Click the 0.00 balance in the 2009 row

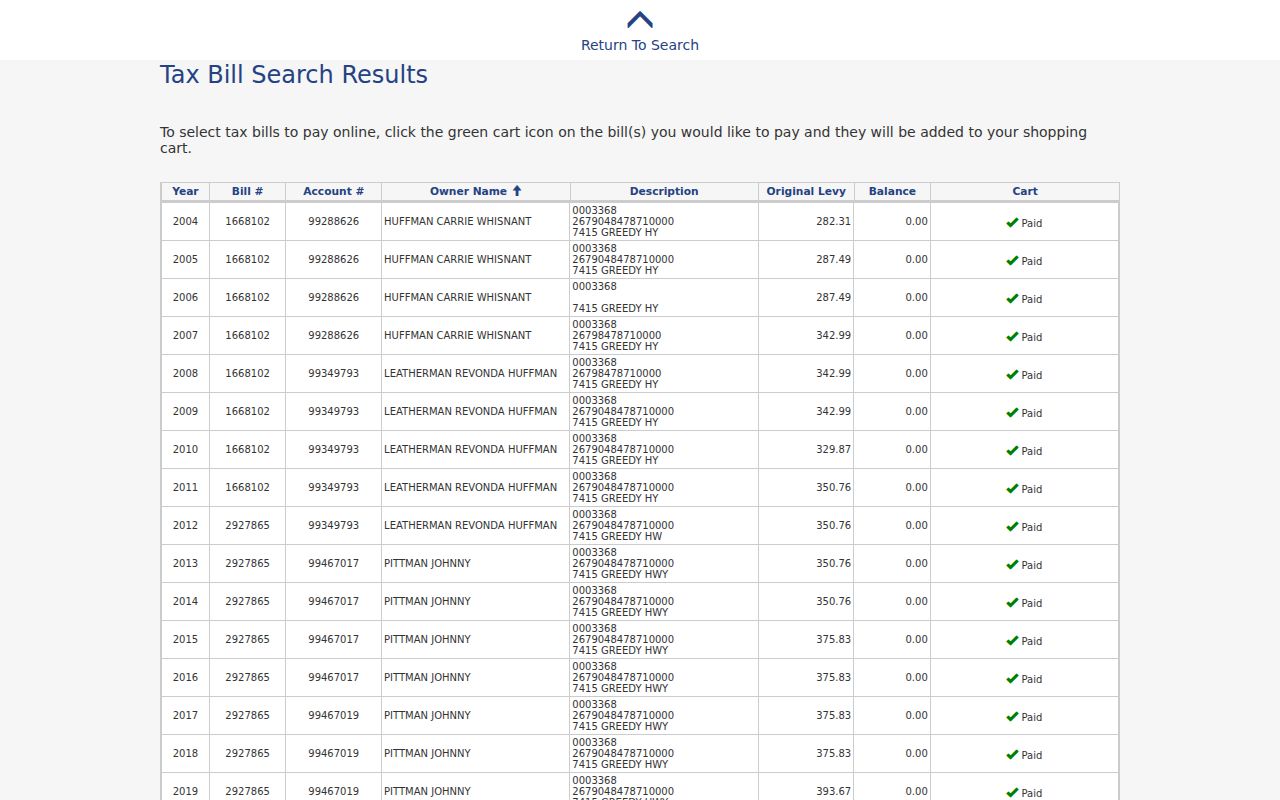[x=916, y=411]
